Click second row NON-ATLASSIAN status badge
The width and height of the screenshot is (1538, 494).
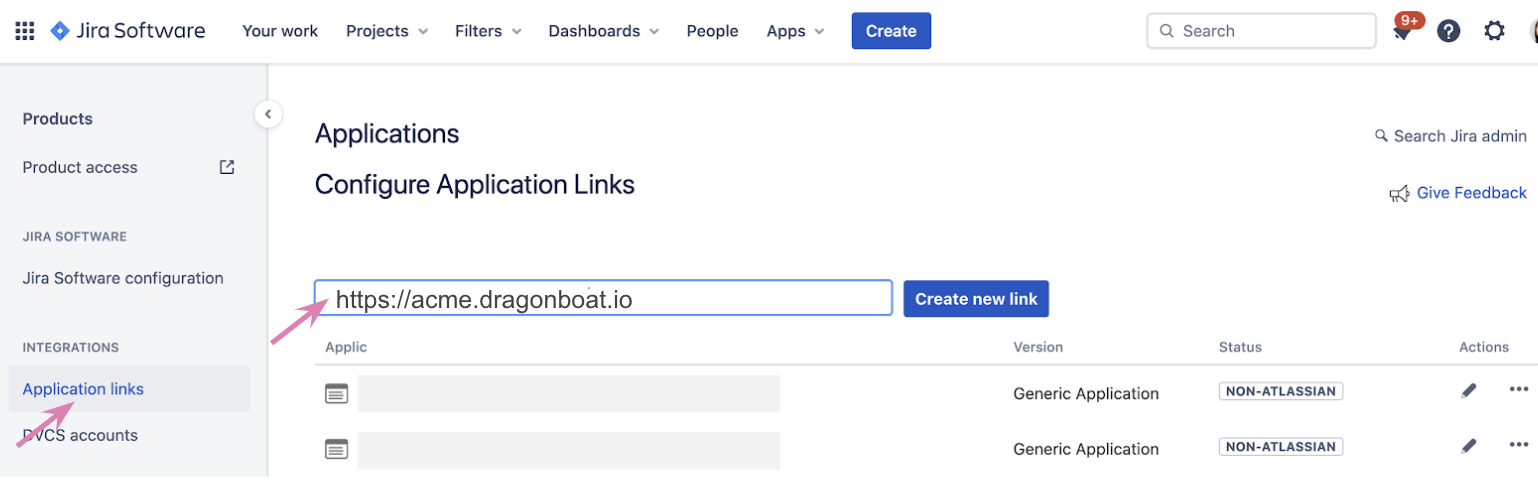click(1281, 447)
